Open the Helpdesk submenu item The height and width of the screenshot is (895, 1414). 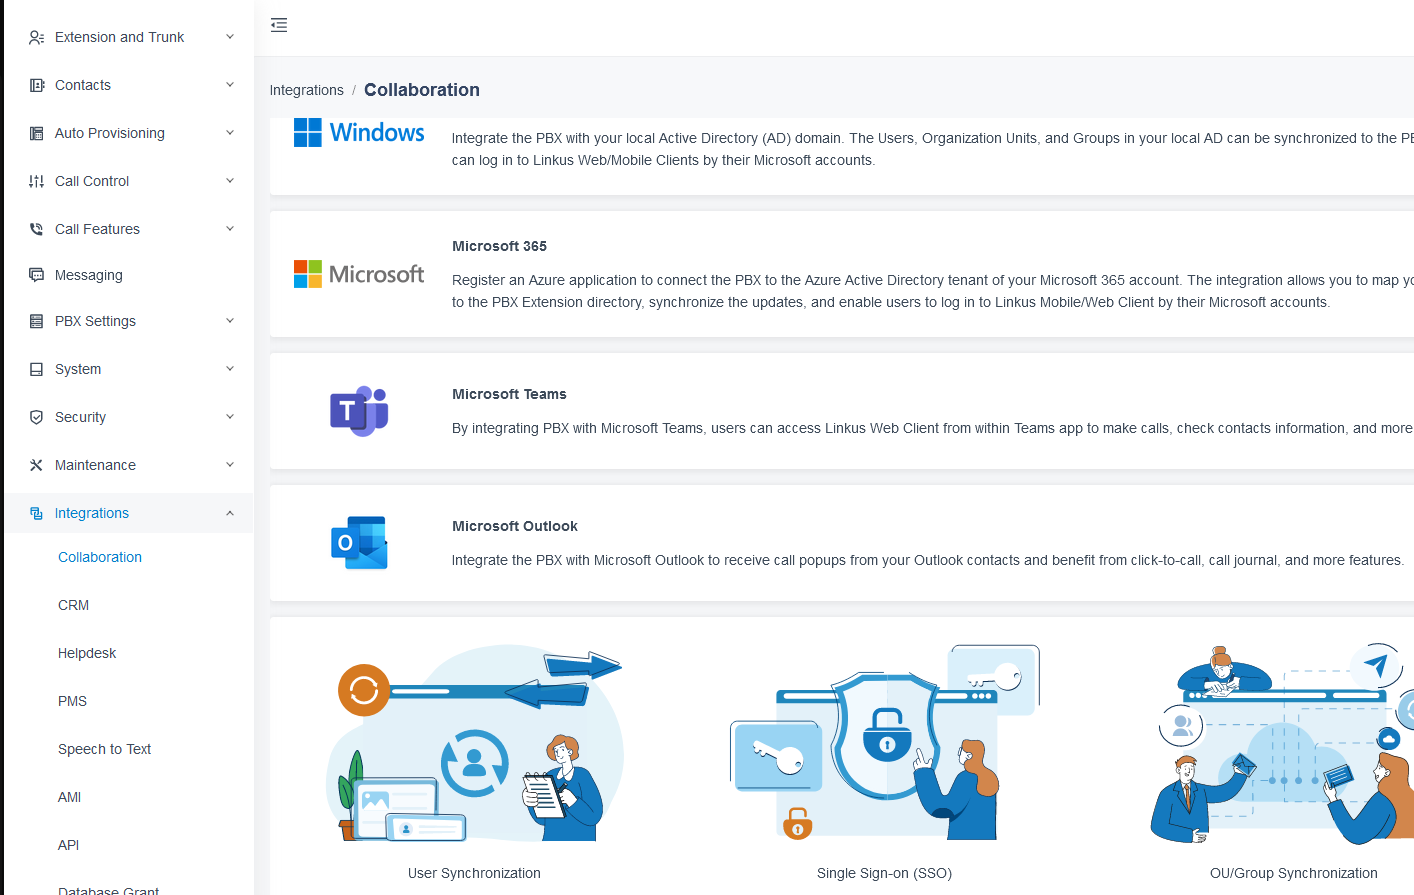(87, 653)
